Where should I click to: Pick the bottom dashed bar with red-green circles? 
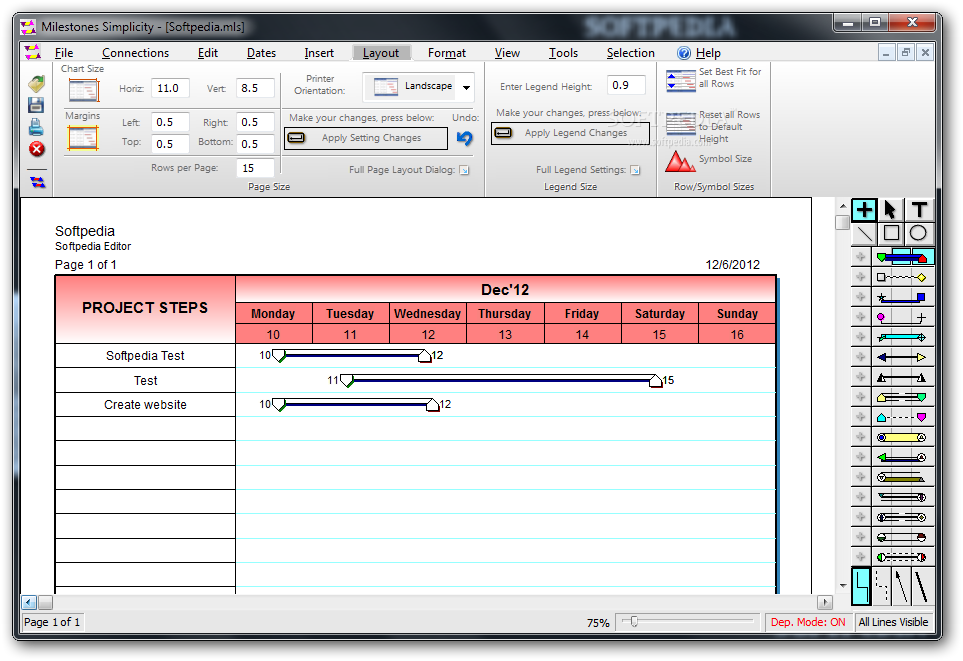[902, 557]
